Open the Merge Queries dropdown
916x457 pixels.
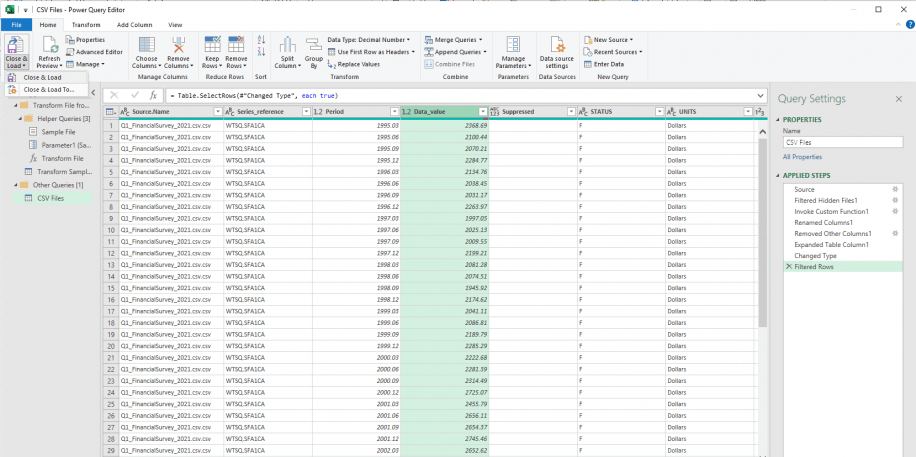[454, 40]
